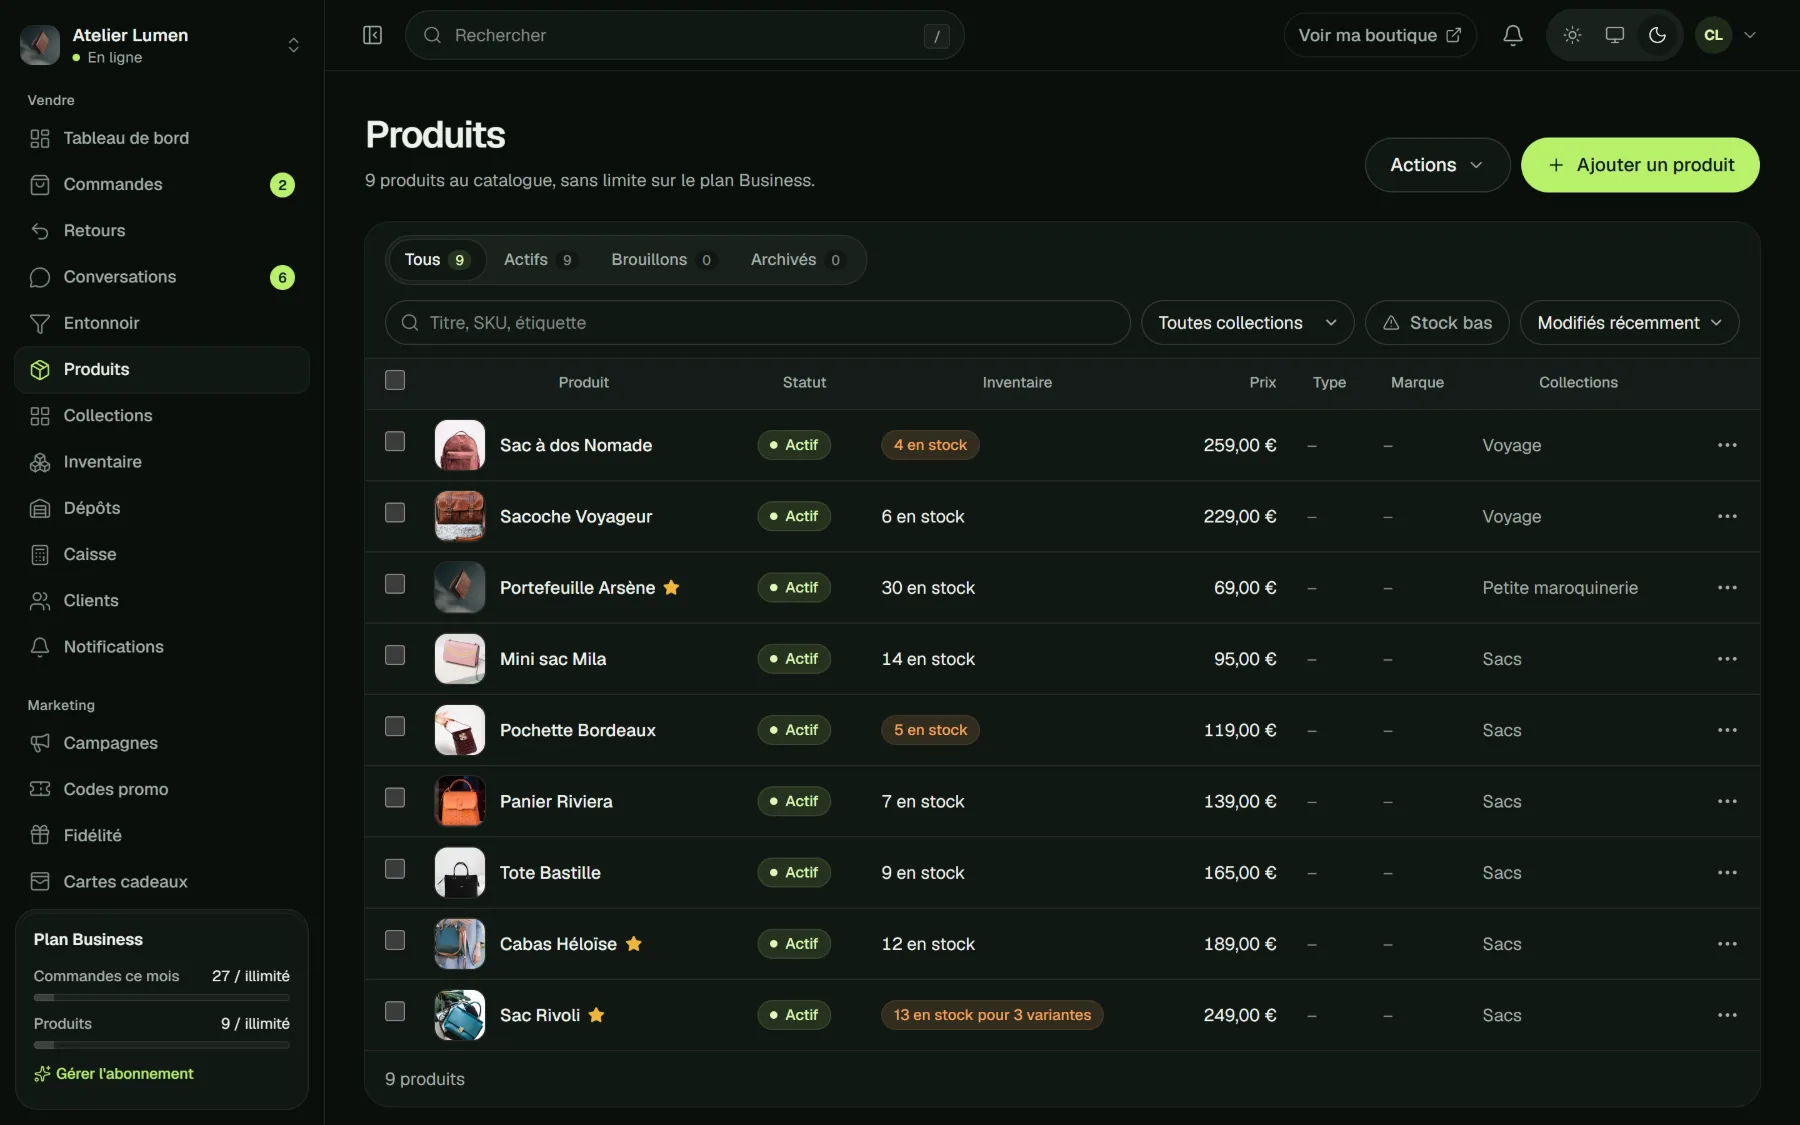Focus the Titre, SKU, étiquette field
The image size is (1800, 1125).
(757, 323)
